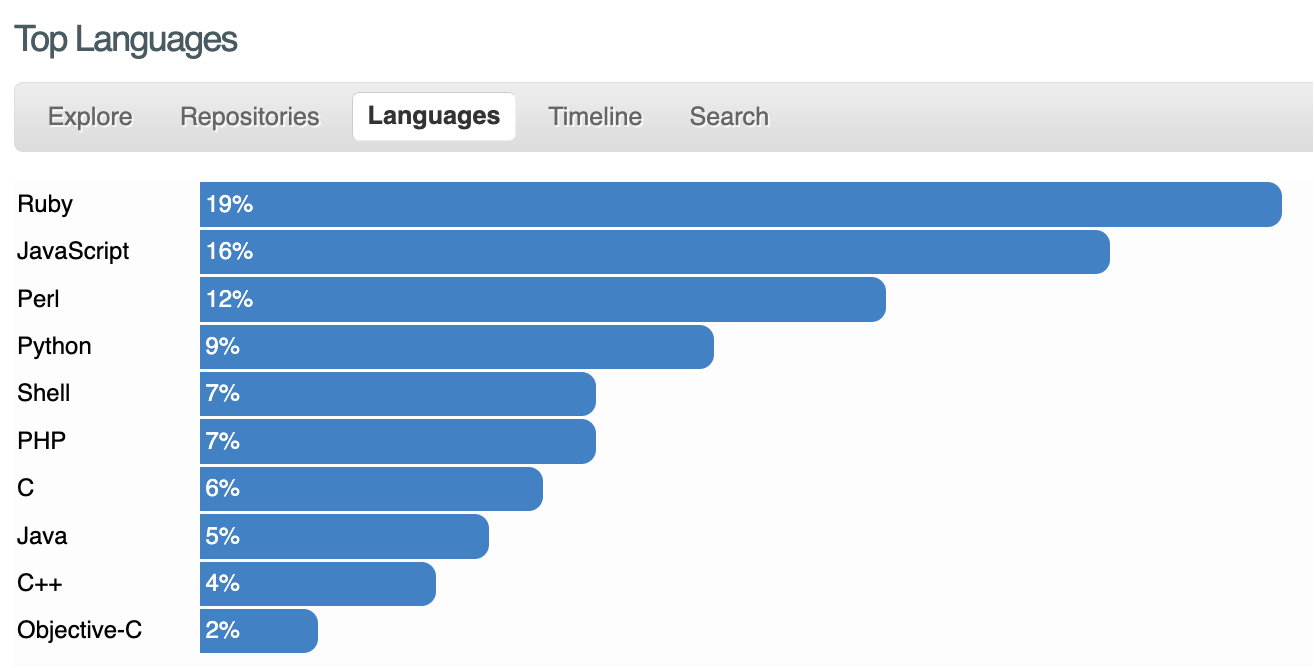Image resolution: width=1314 pixels, height=668 pixels.
Task: Click the Ruby language label
Action: pyautogui.click(x=45, y=205)
